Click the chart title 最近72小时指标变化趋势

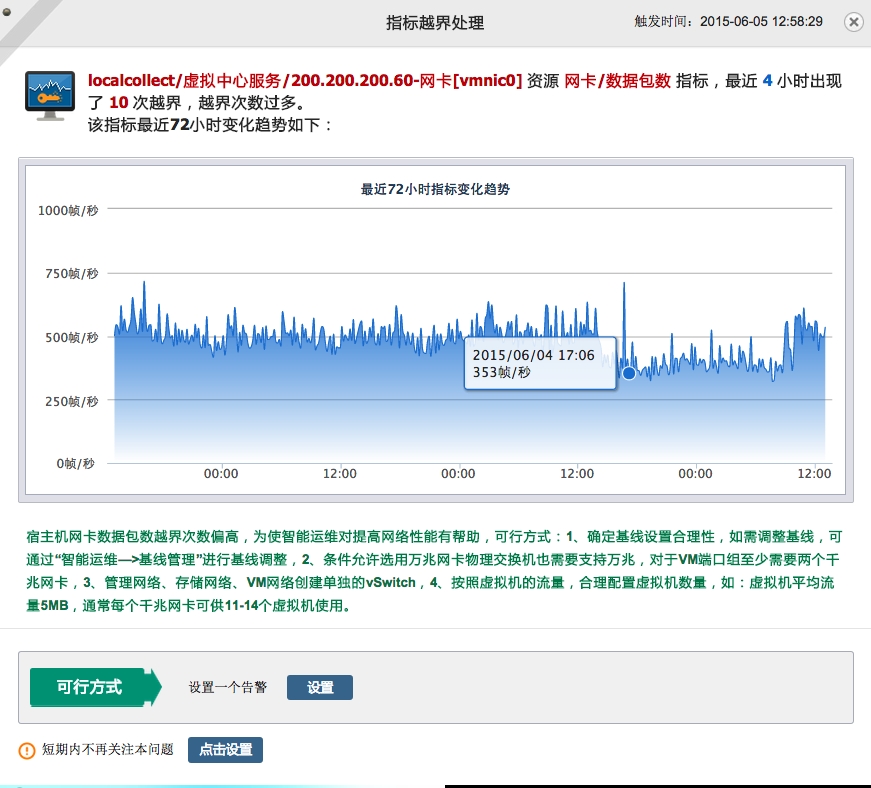(434, 191)
